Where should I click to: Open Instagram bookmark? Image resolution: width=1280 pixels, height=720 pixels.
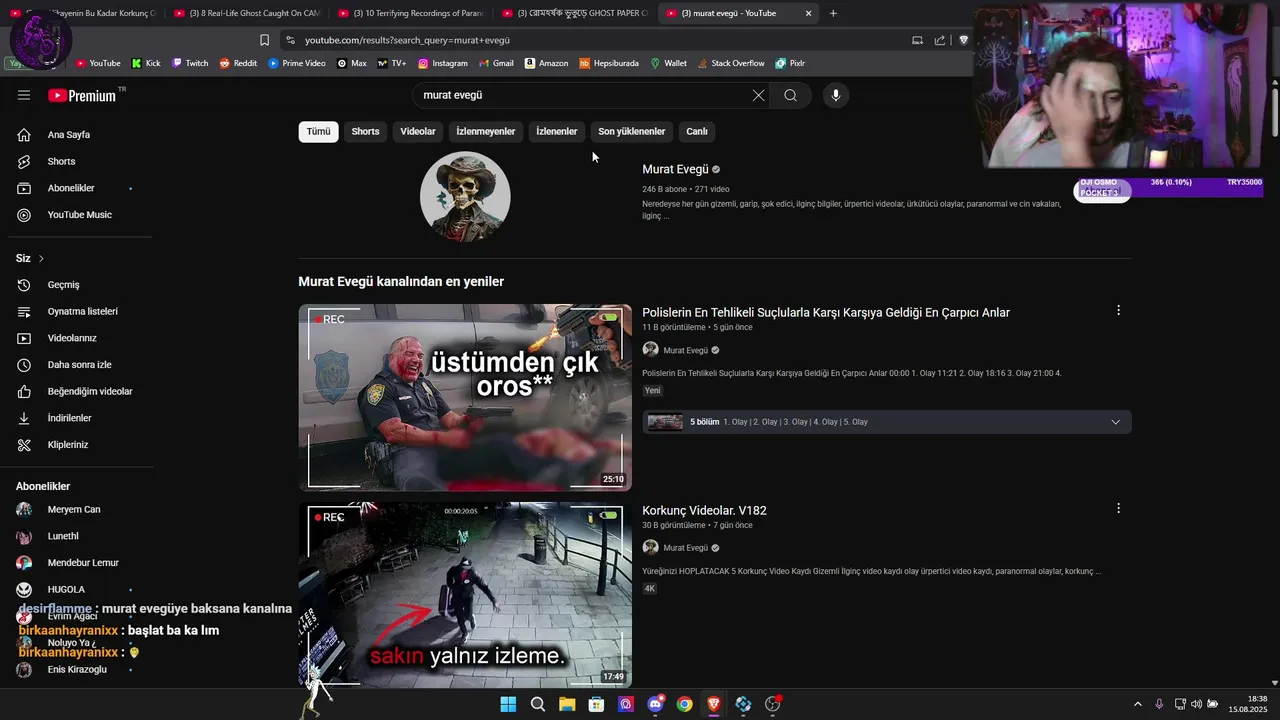pos(443,63)
